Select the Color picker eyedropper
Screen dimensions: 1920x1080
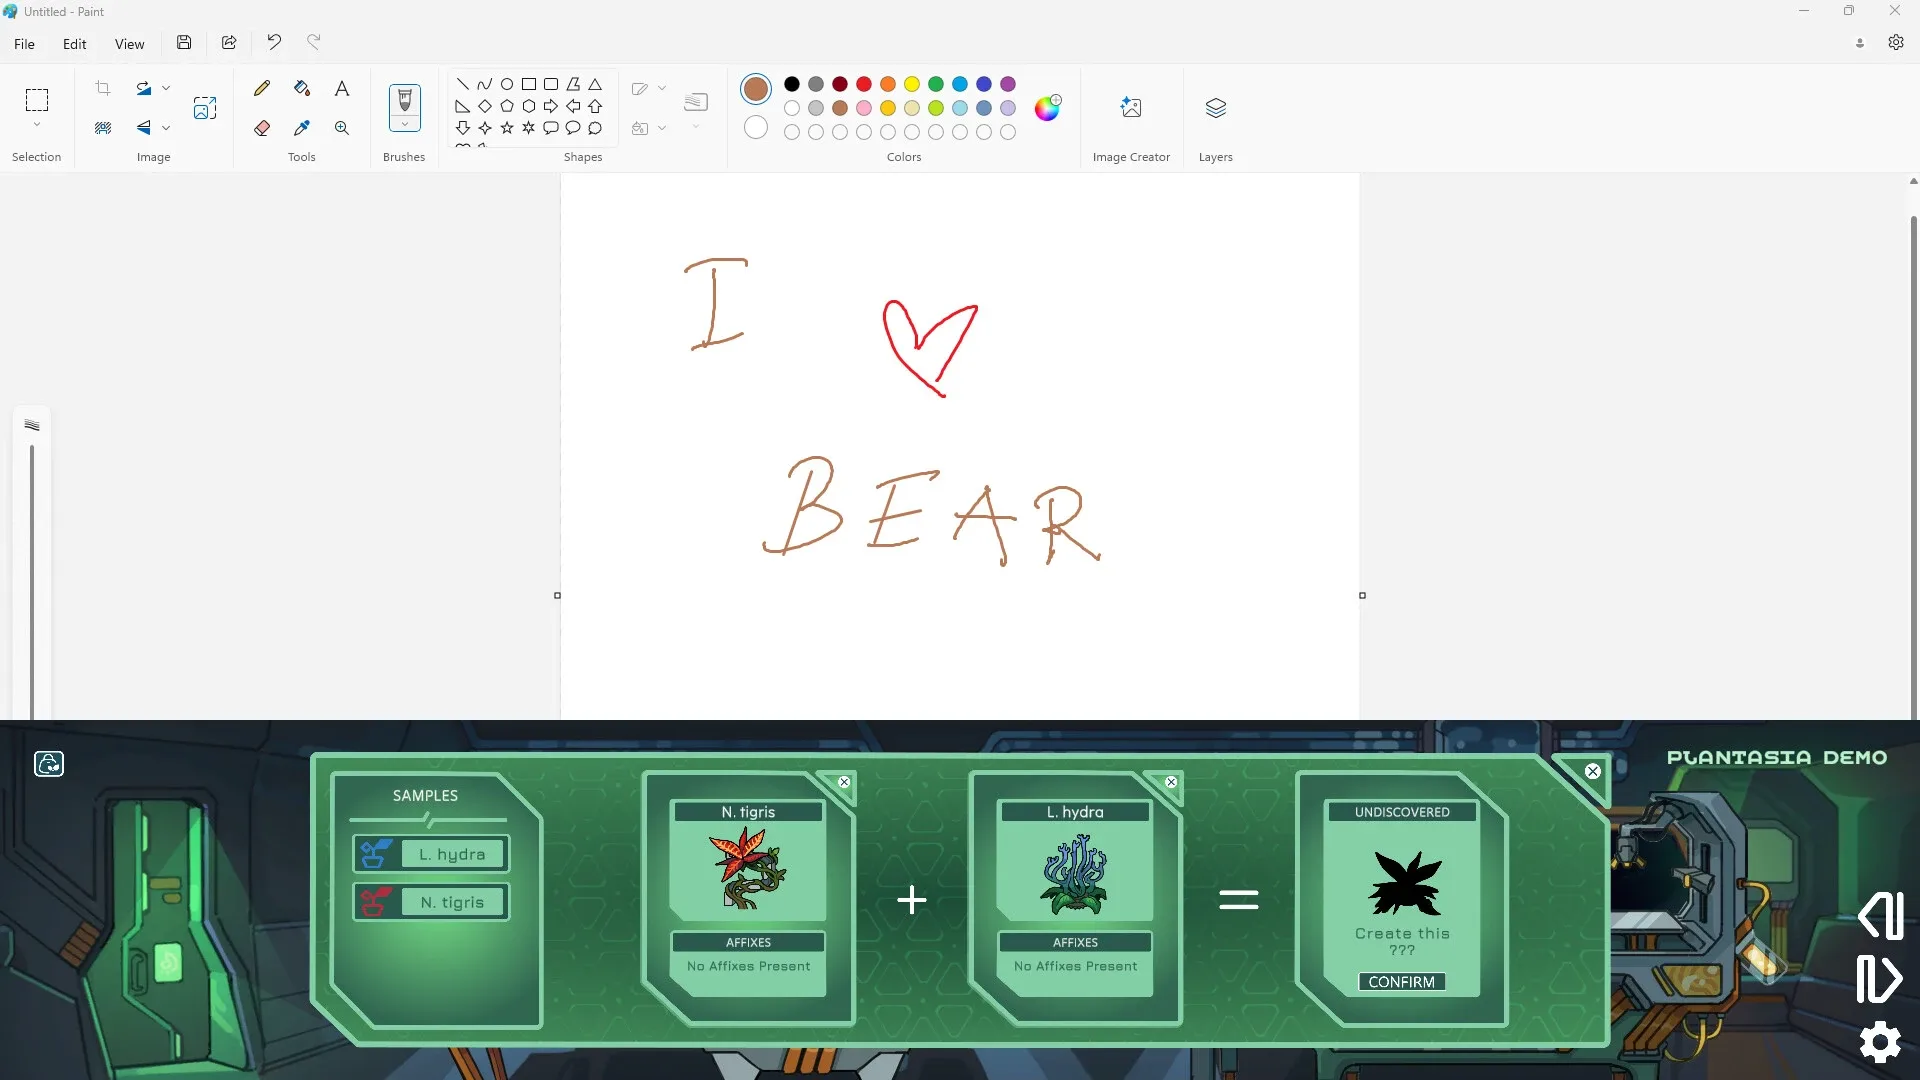[x=301, y=128]
